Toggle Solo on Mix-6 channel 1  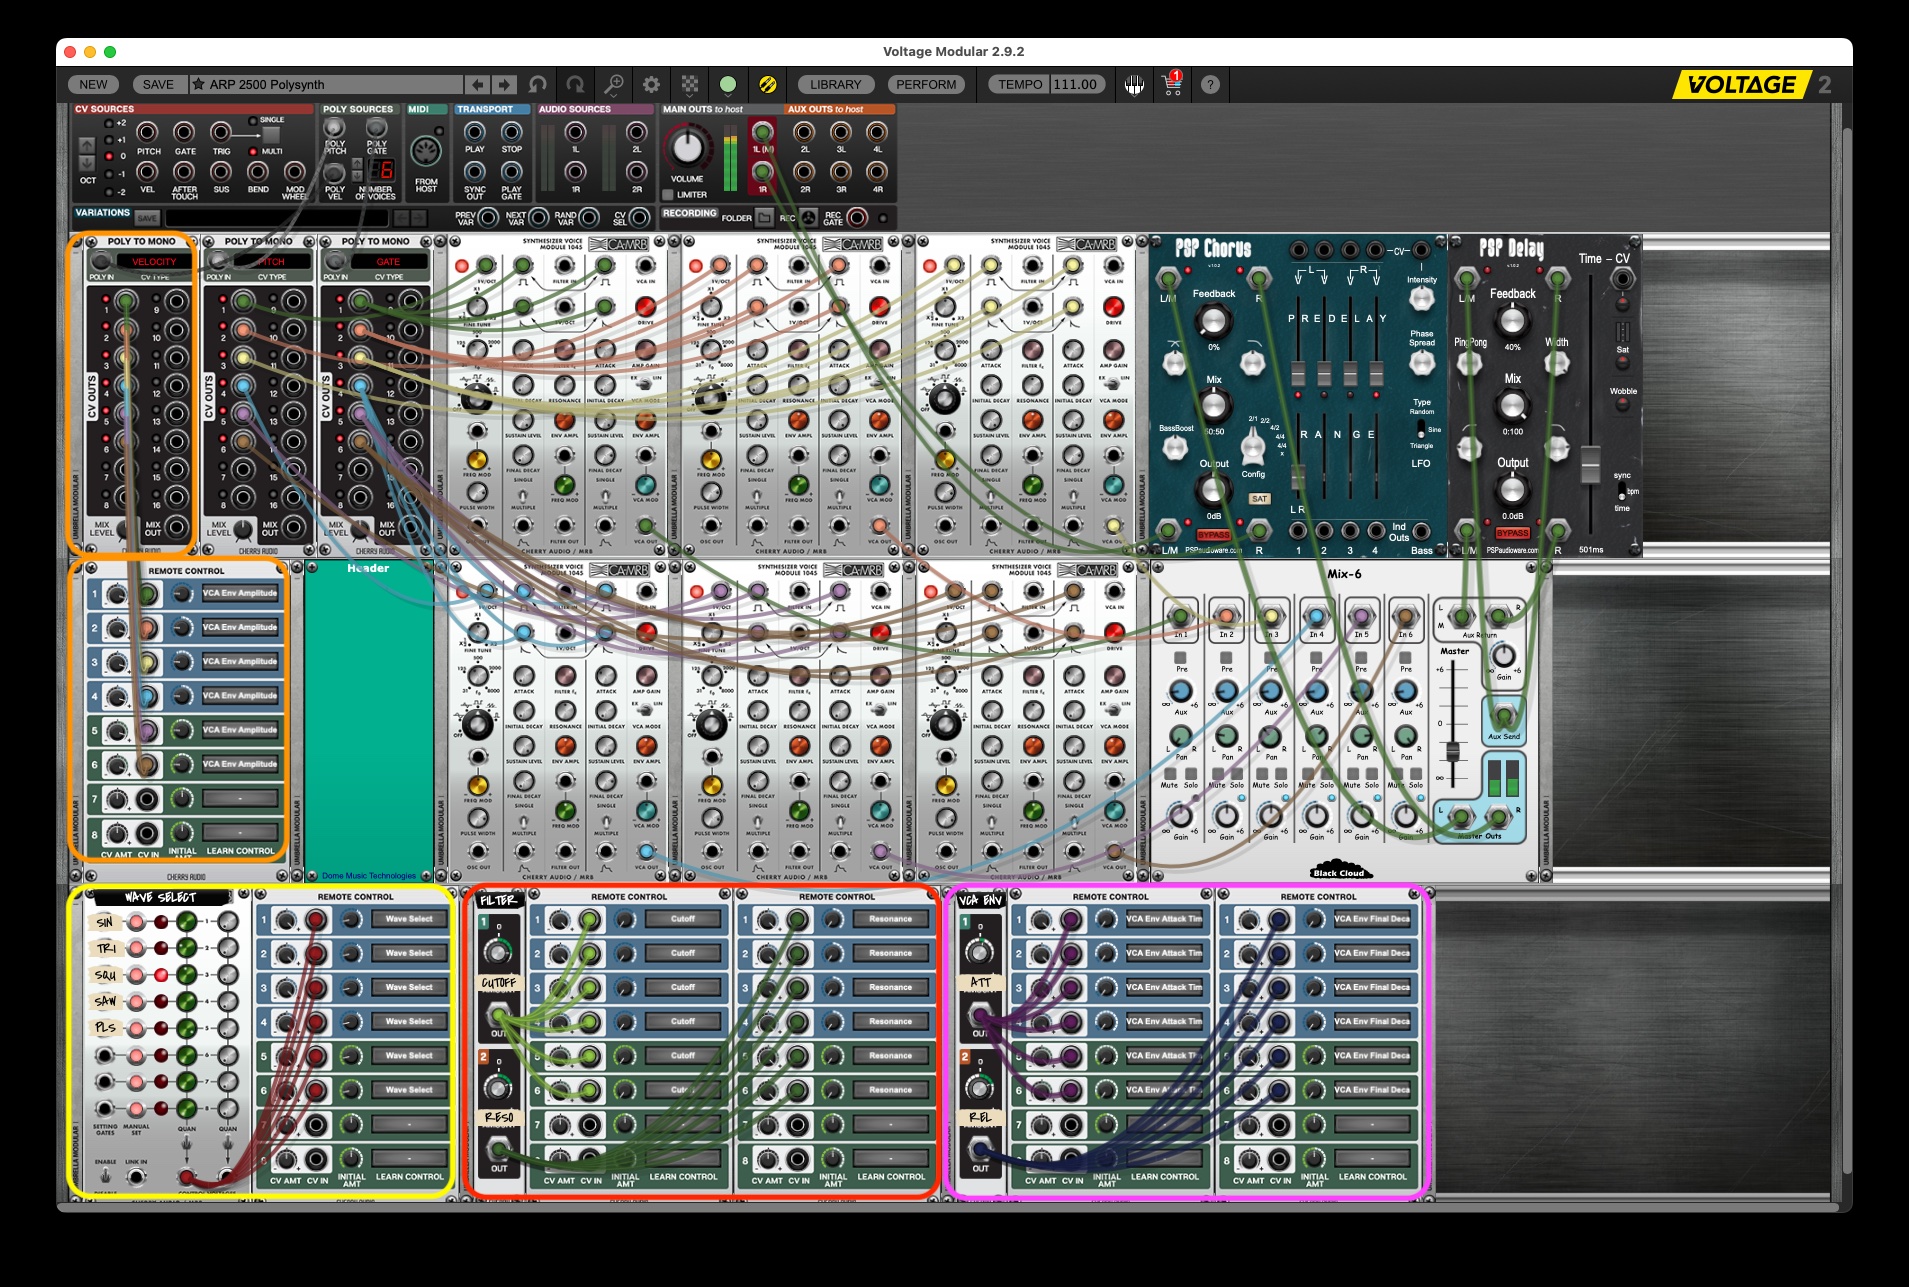coord(1191,773)
